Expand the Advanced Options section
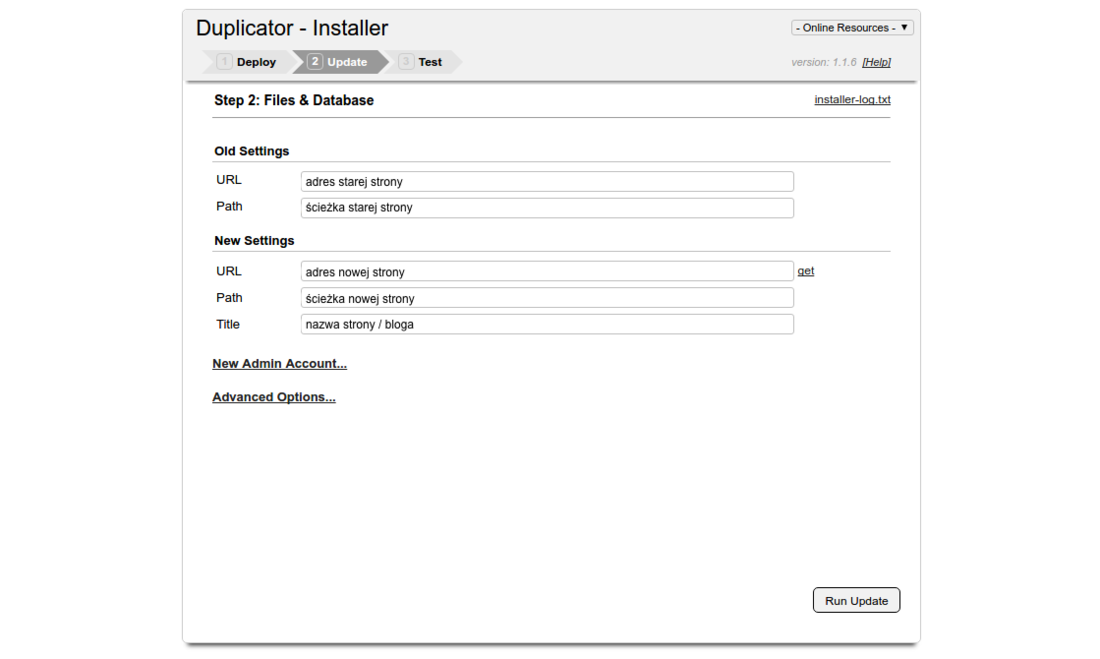1100x659 pixels. coord(274,397)
